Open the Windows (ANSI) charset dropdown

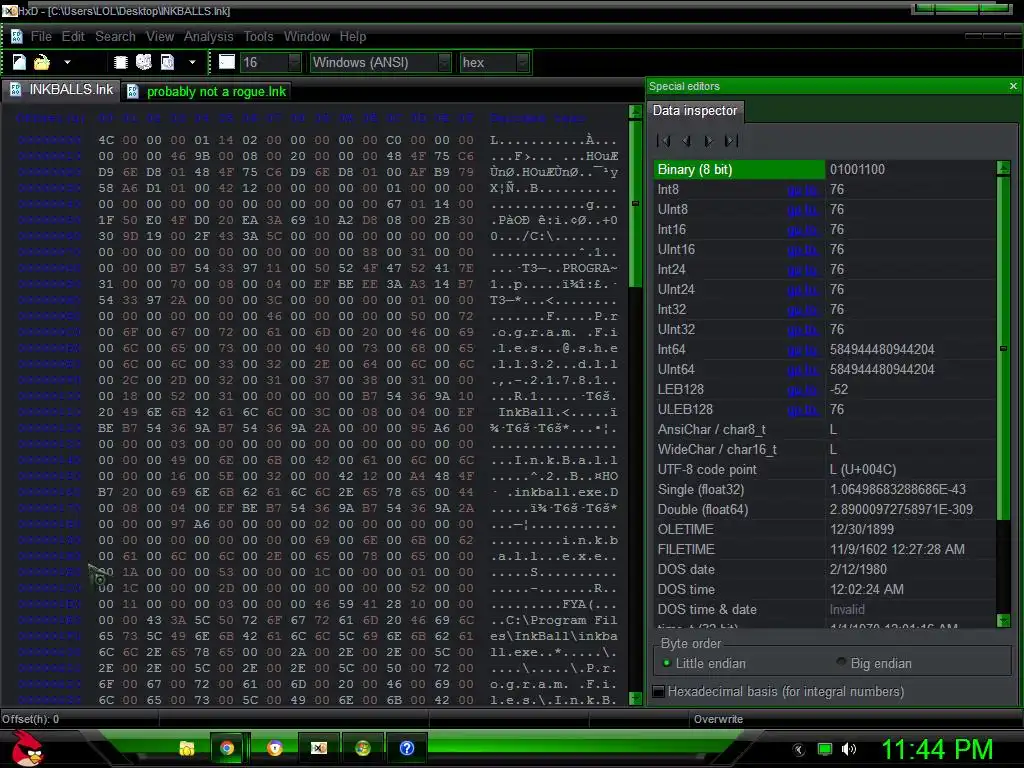pyautogui.click(x=445, y=62)
